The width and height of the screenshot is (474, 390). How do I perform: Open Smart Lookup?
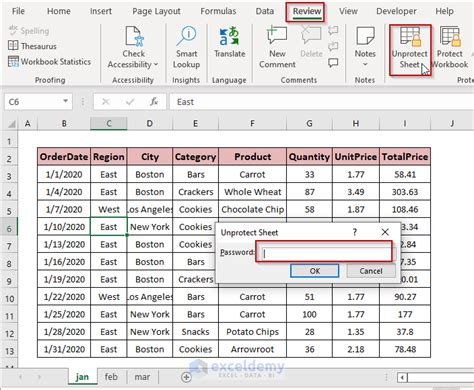(186, 47)
